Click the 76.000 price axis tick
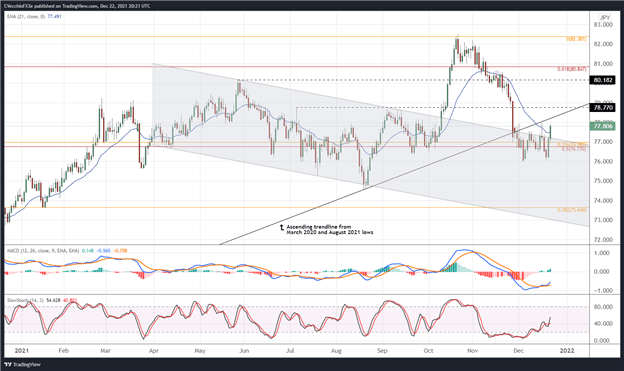The image size is (624, 371). click(603, 162)
